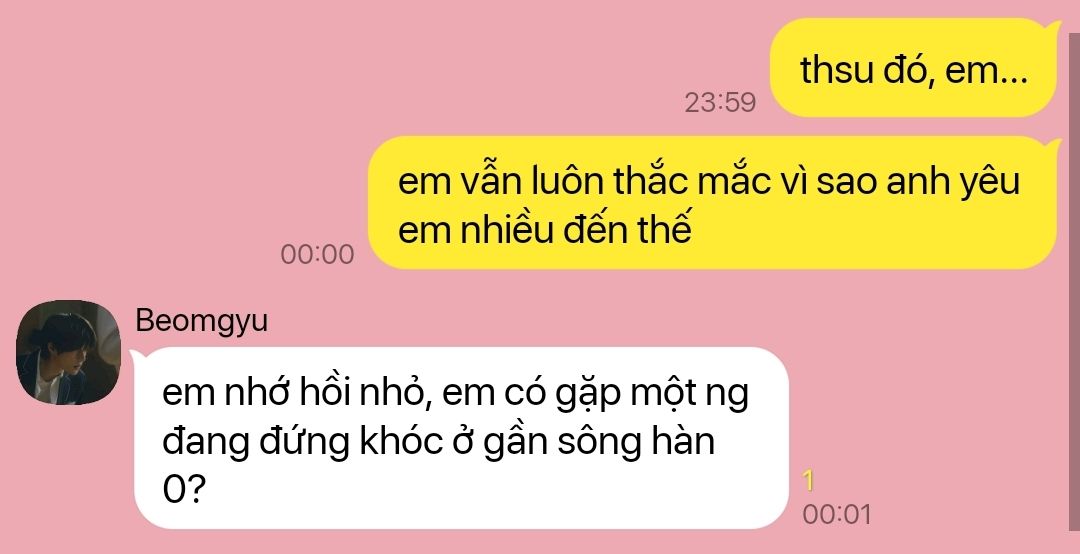
Task: Click the tail of Beomgyu's white bubble
Action: 138,356
